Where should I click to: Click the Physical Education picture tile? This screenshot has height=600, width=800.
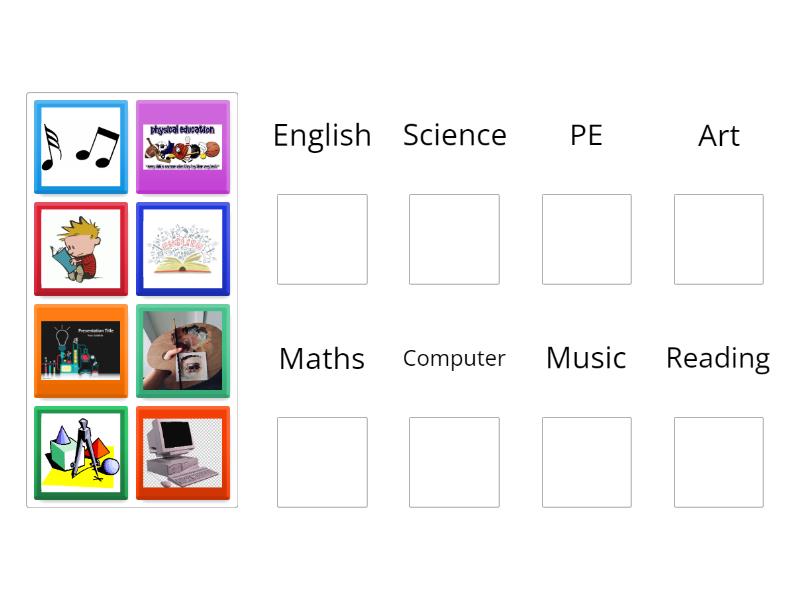183,146
